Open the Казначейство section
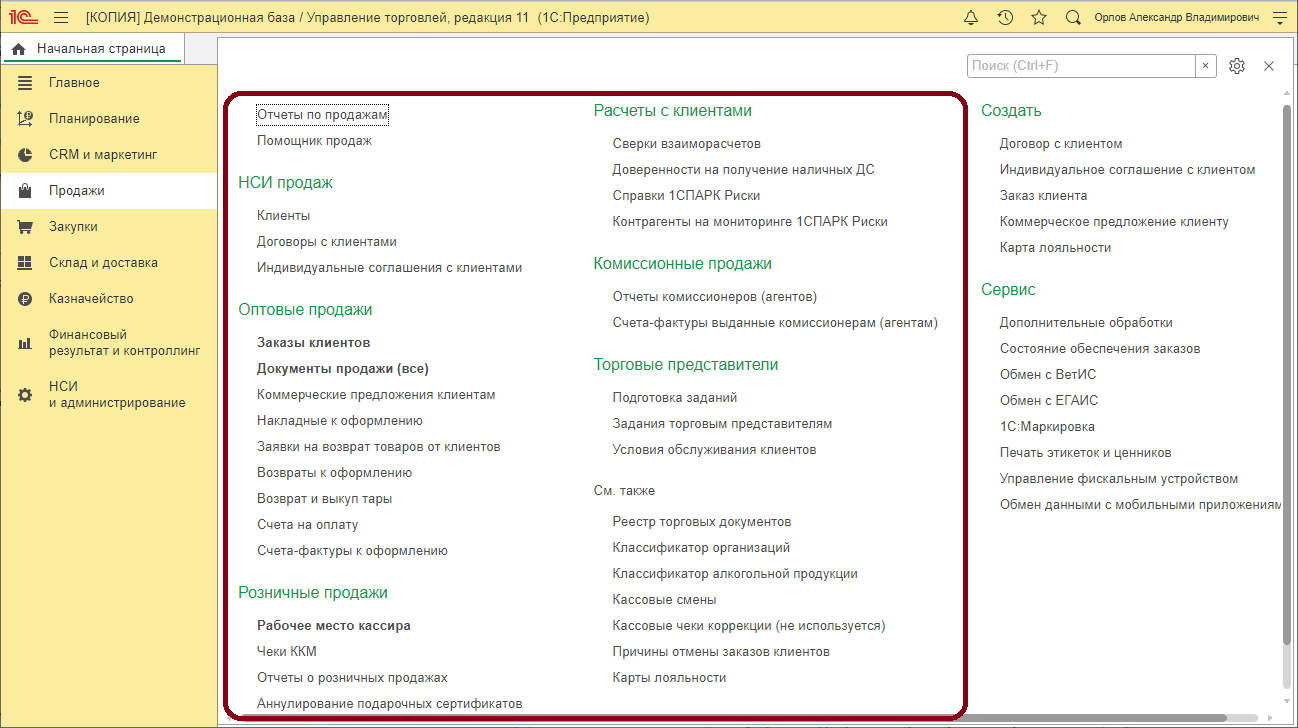The height and width of the screenshot is (728, 1298). point(91,299)
